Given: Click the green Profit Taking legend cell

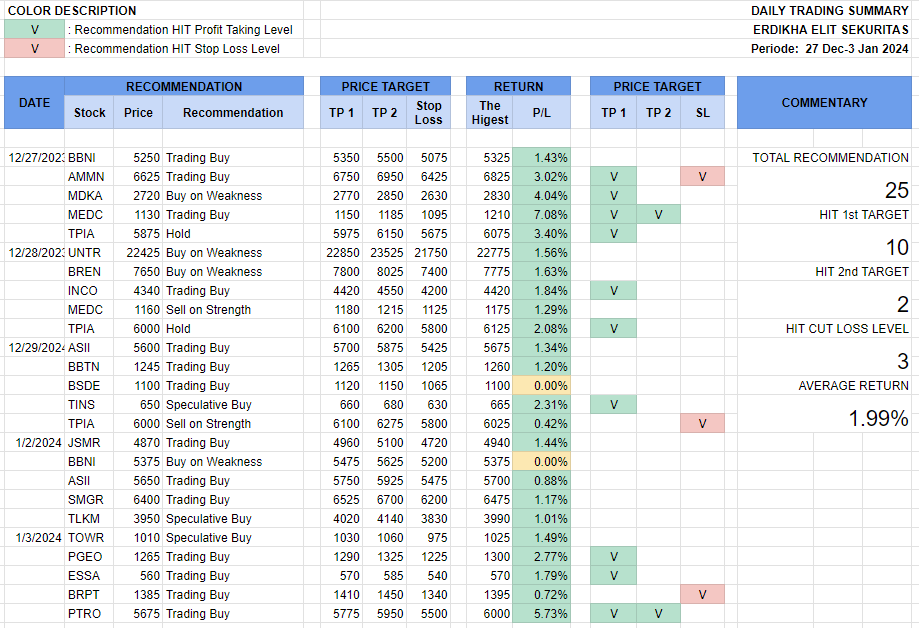Looking at the screenshot, I should tap(34, 30).
